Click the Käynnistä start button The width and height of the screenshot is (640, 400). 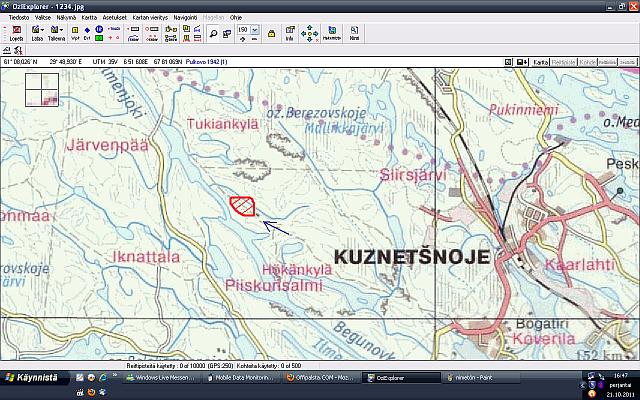30,378
